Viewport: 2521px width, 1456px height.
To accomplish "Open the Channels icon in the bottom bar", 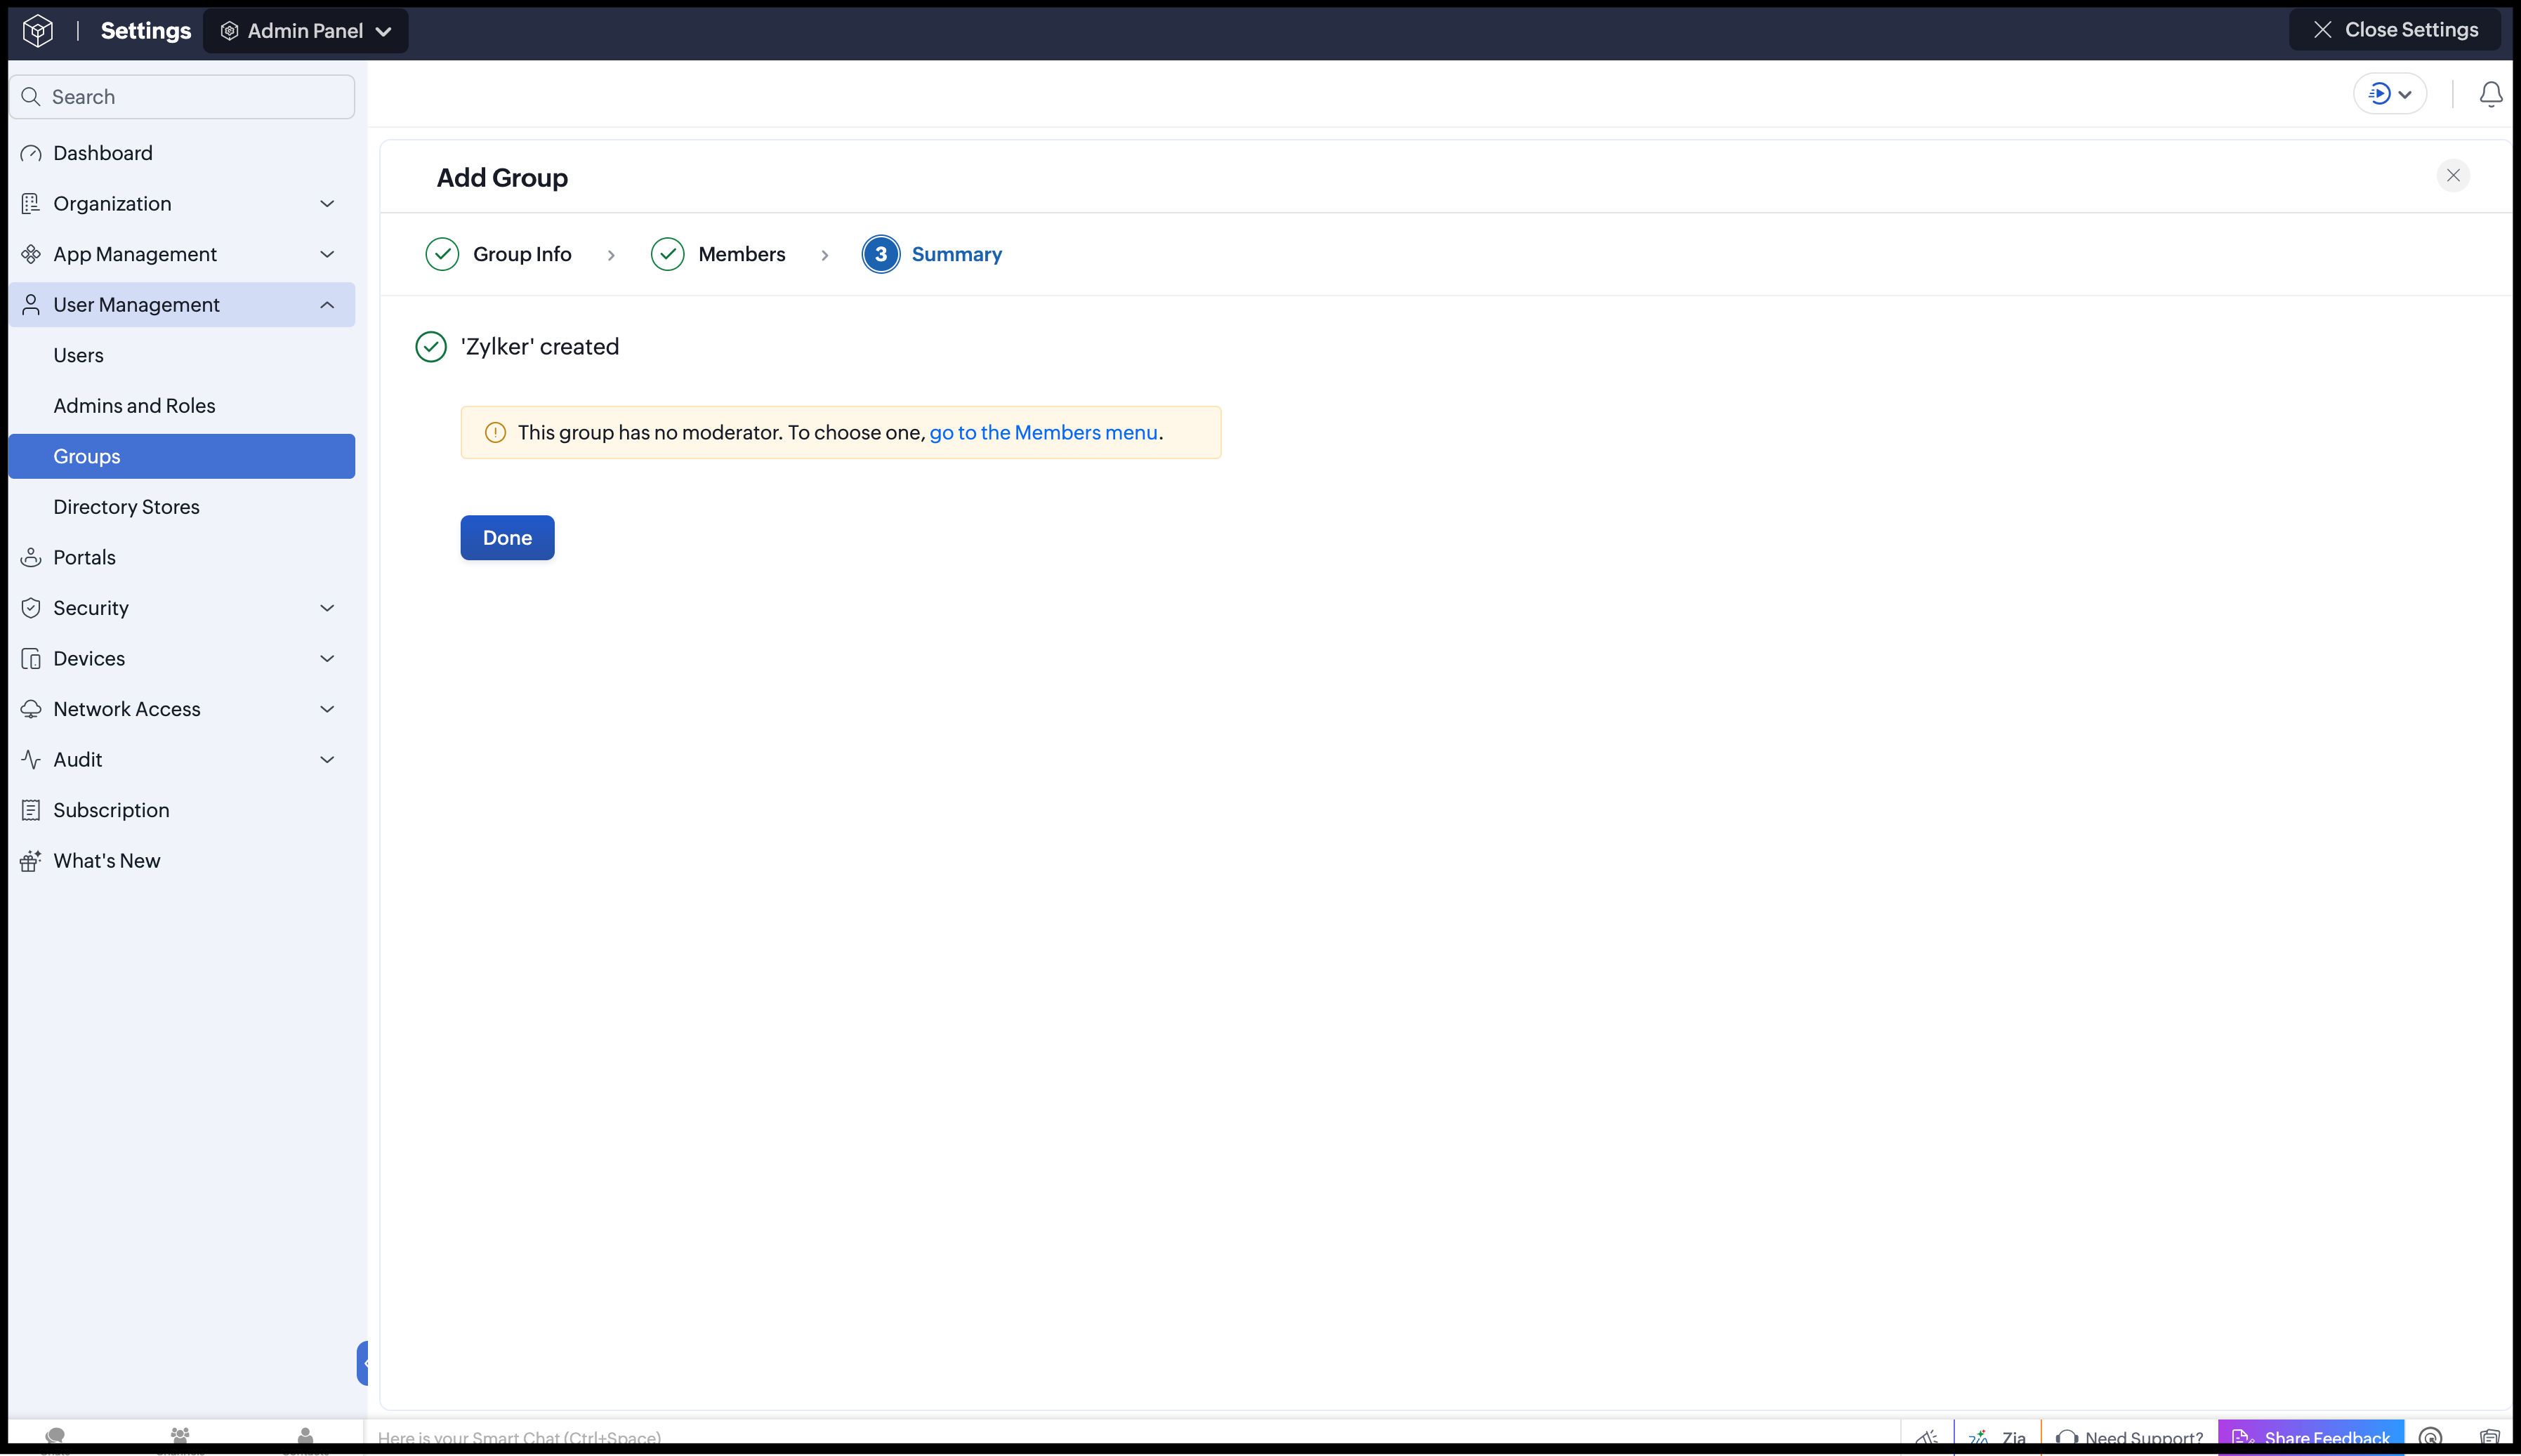I will [x=180, y=1438].
